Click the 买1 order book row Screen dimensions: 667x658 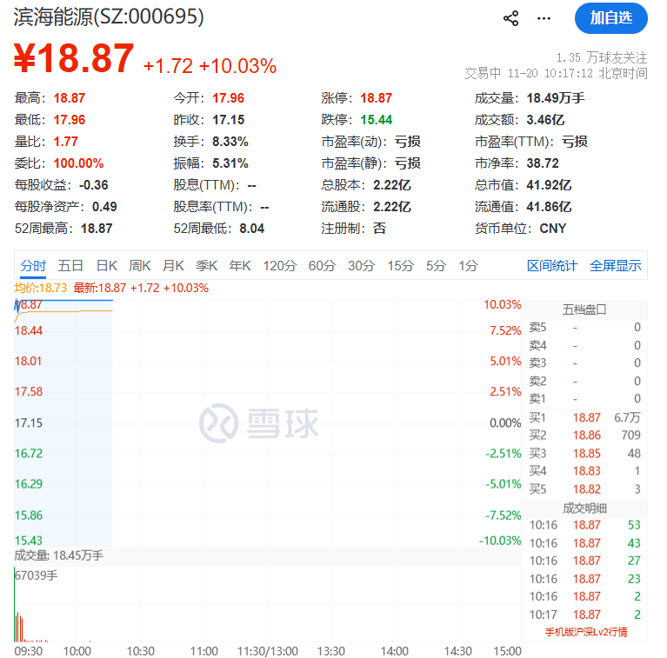click(x=585, y=416)
